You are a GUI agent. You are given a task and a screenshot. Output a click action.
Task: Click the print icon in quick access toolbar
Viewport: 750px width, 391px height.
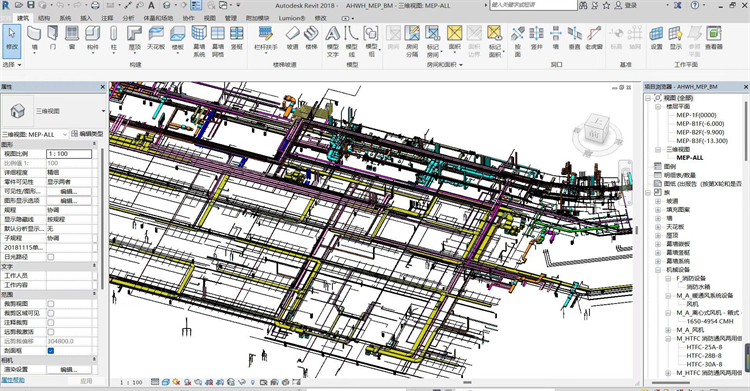[95, 5]
